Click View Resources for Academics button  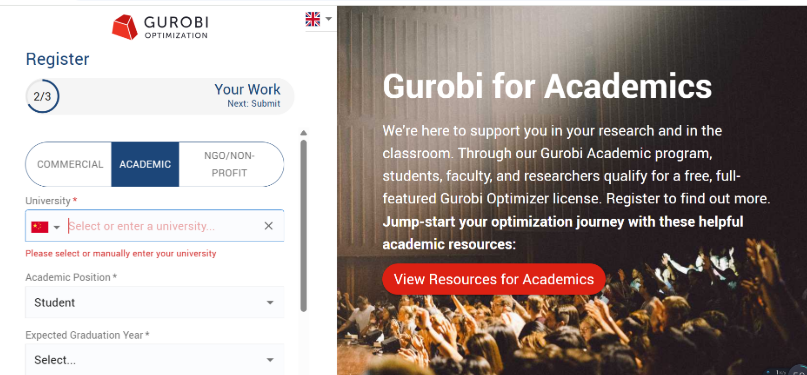coord(494,279)
